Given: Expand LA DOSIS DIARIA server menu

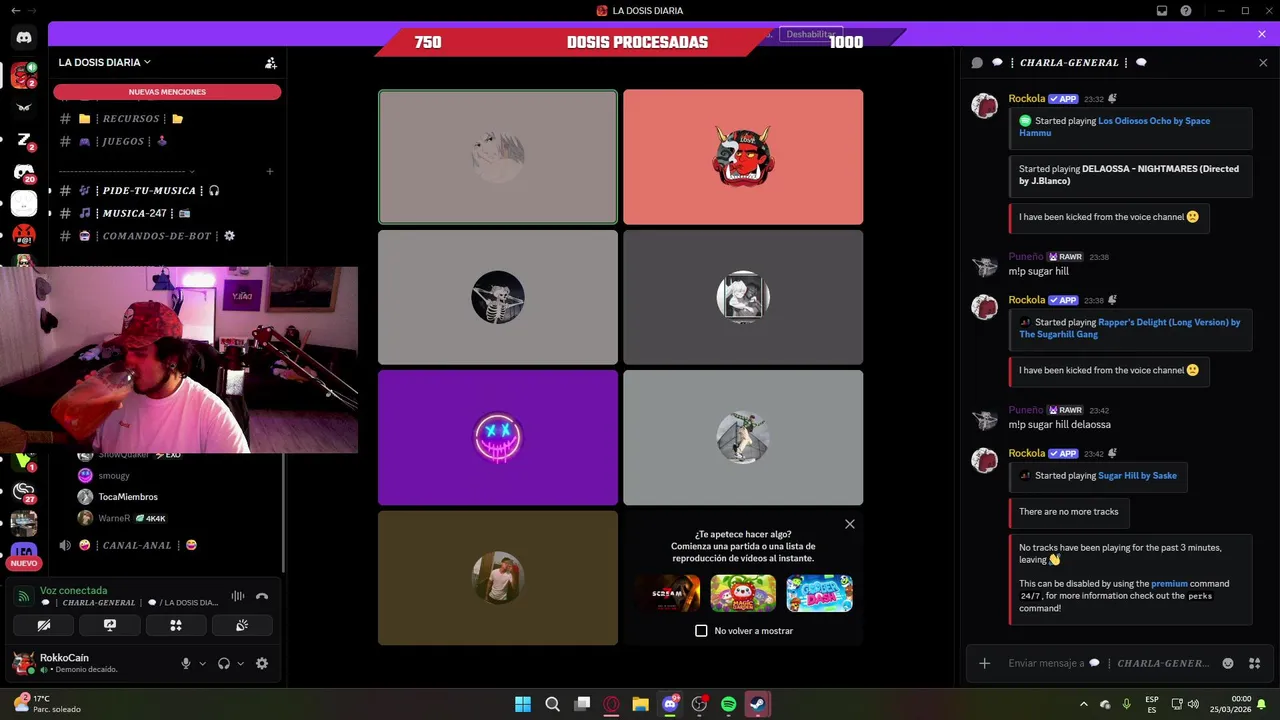Looking at the screenshot, I should point(104,62).
